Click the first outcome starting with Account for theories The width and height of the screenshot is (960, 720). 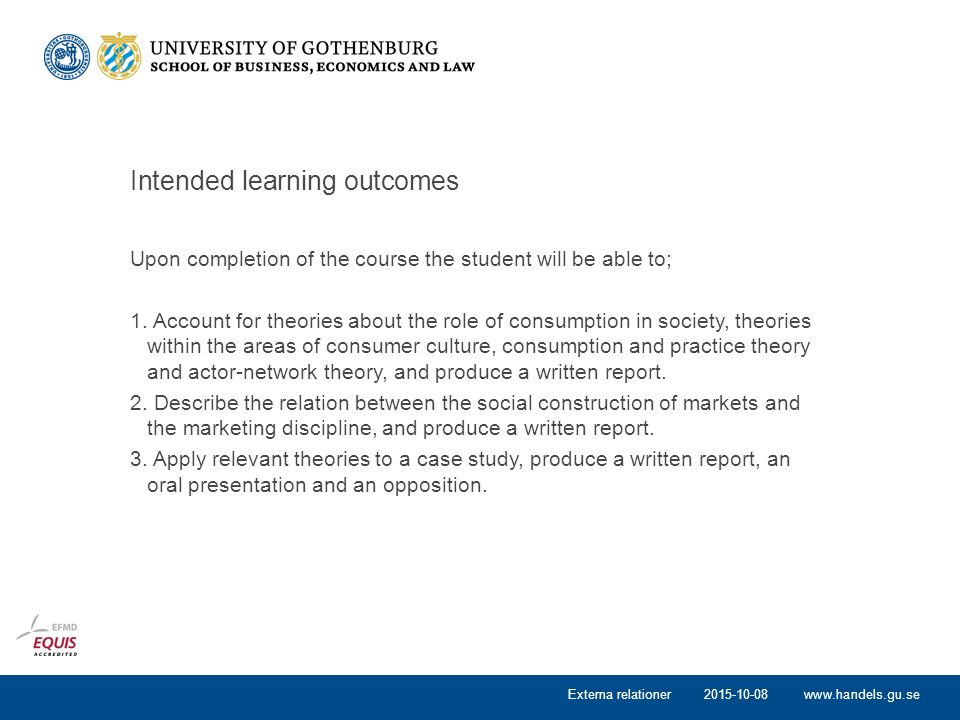(x=471, y=347)
